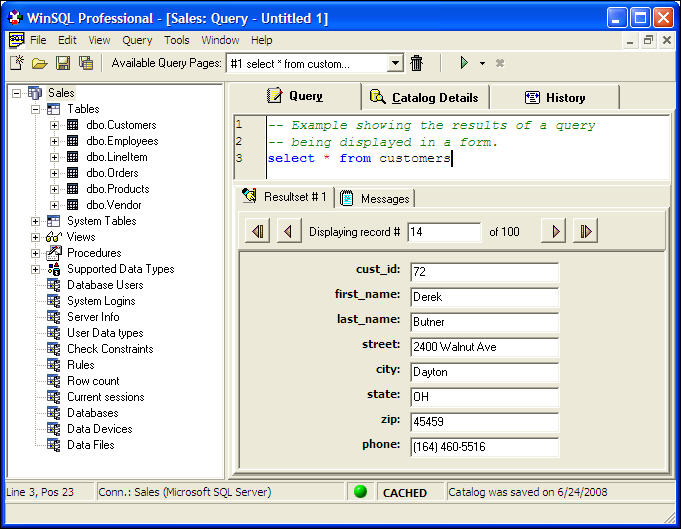Delete query page with trash can icon
This screenshot has height=529, width=681.
(x=417, y=63)
